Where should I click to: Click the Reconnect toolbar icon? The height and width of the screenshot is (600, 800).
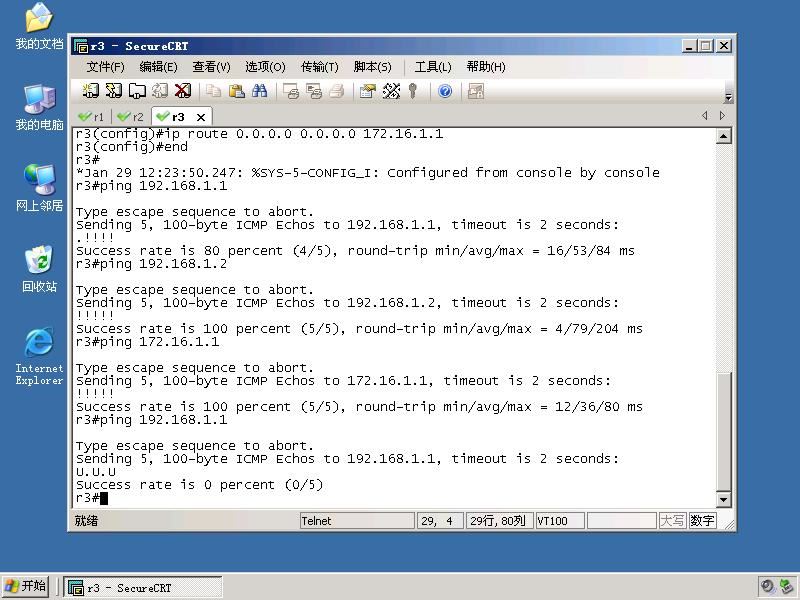160,91
